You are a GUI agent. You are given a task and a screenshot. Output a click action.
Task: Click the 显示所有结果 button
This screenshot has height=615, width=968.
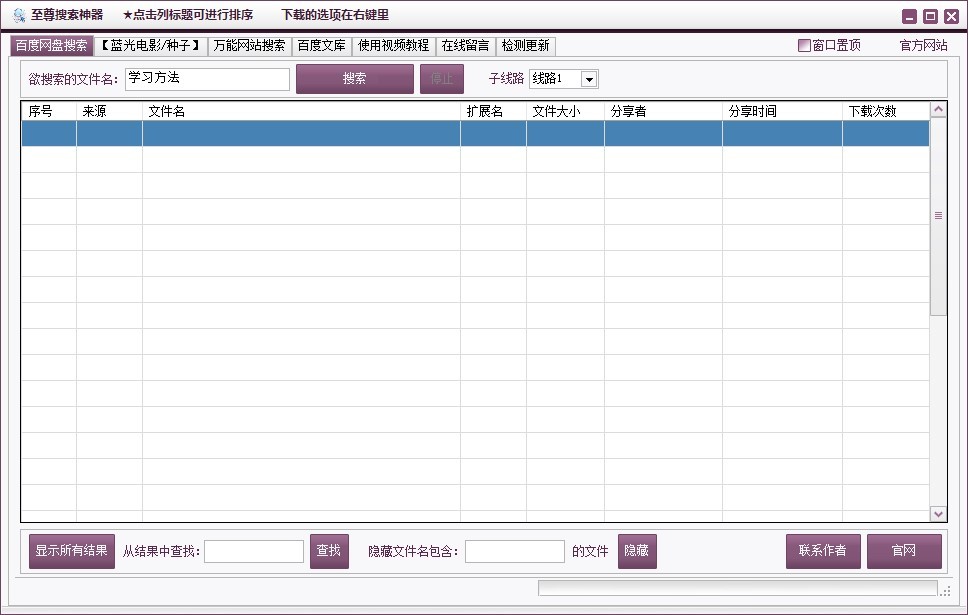pyautogui.click(x=71, y=551)
